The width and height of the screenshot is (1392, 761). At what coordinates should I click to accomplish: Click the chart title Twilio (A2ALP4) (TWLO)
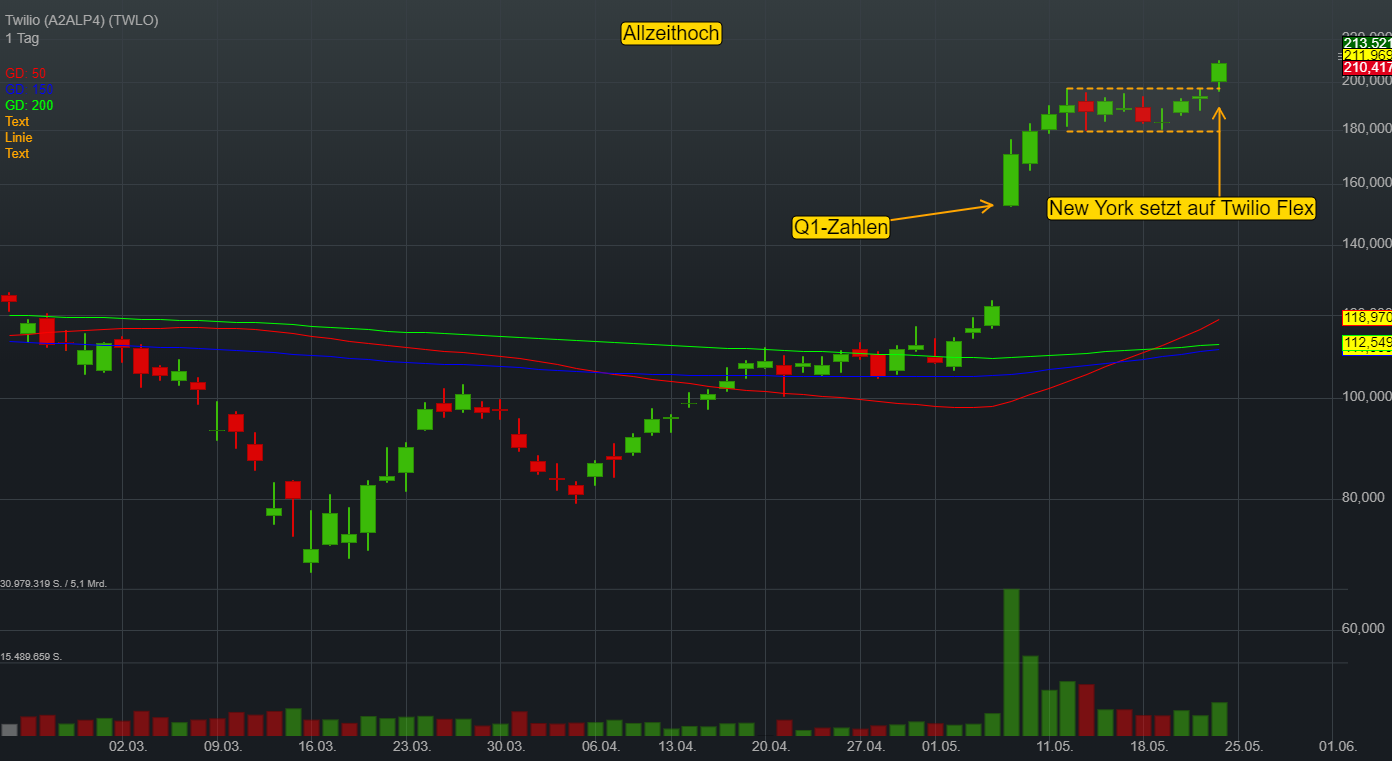(82, 20)
